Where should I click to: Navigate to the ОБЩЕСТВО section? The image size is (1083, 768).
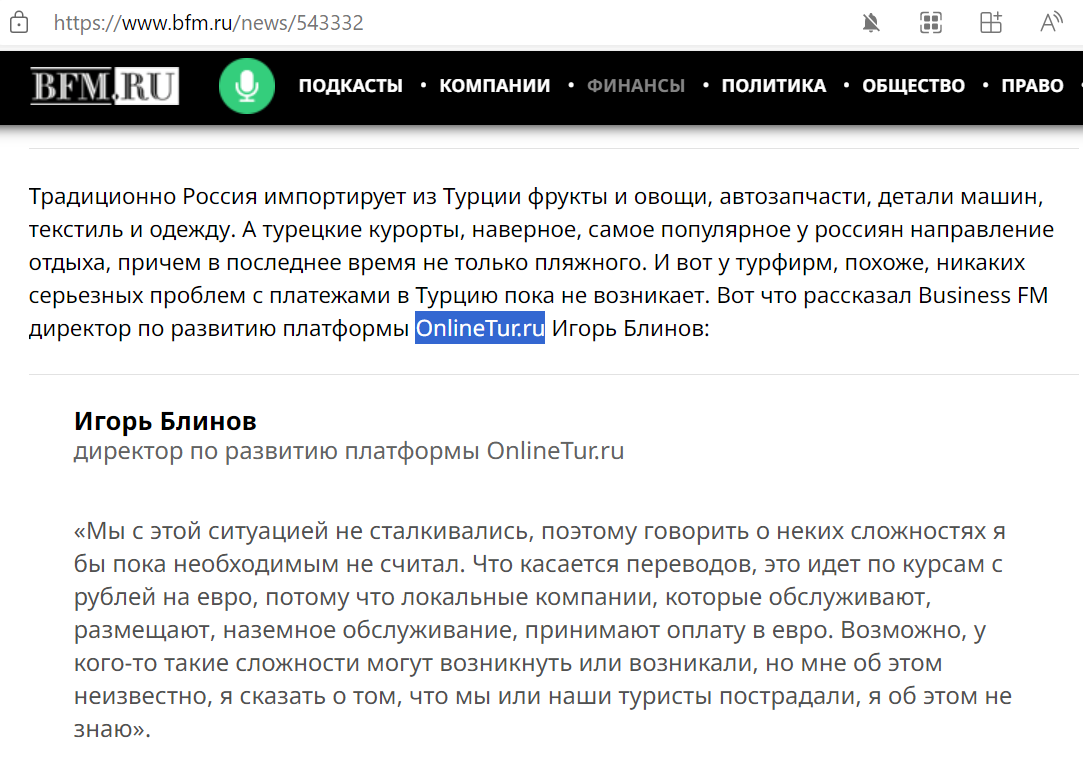[x=913, y=86]
